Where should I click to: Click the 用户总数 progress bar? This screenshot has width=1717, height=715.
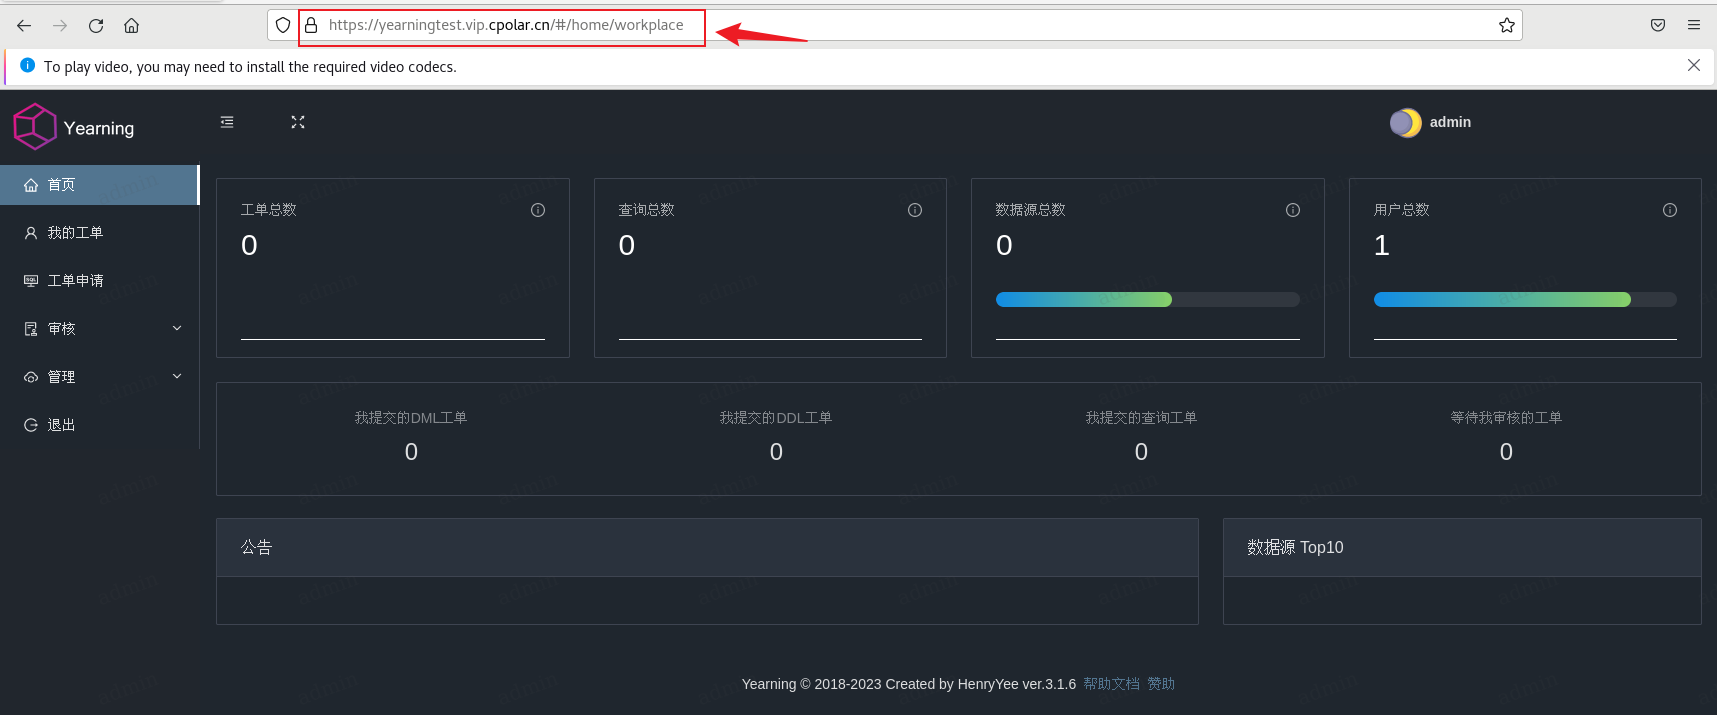1525,300
